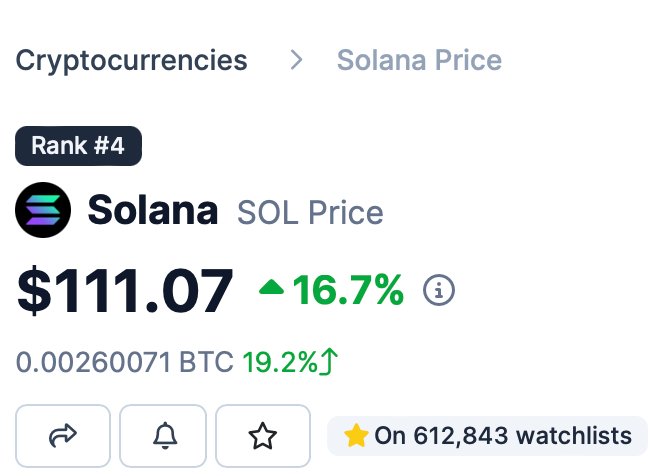This screenshot has height=476, width=650.
Task: Click the On 612,843 watchlists text
Action: (503, 436)
